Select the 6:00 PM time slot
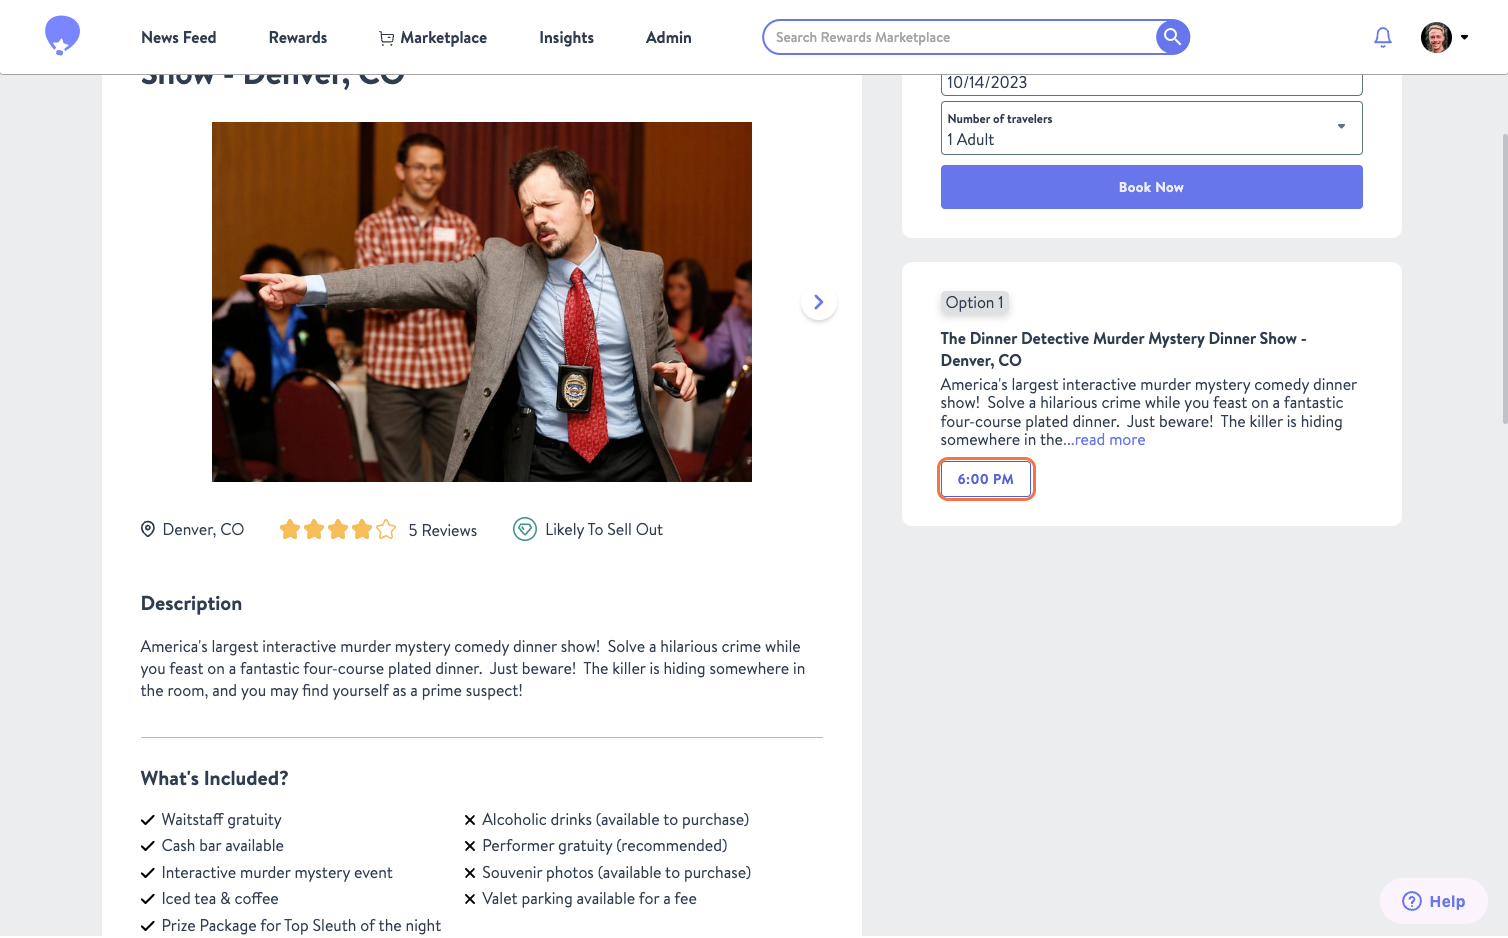The image size is (1508, 938). (x=986, y=479)
